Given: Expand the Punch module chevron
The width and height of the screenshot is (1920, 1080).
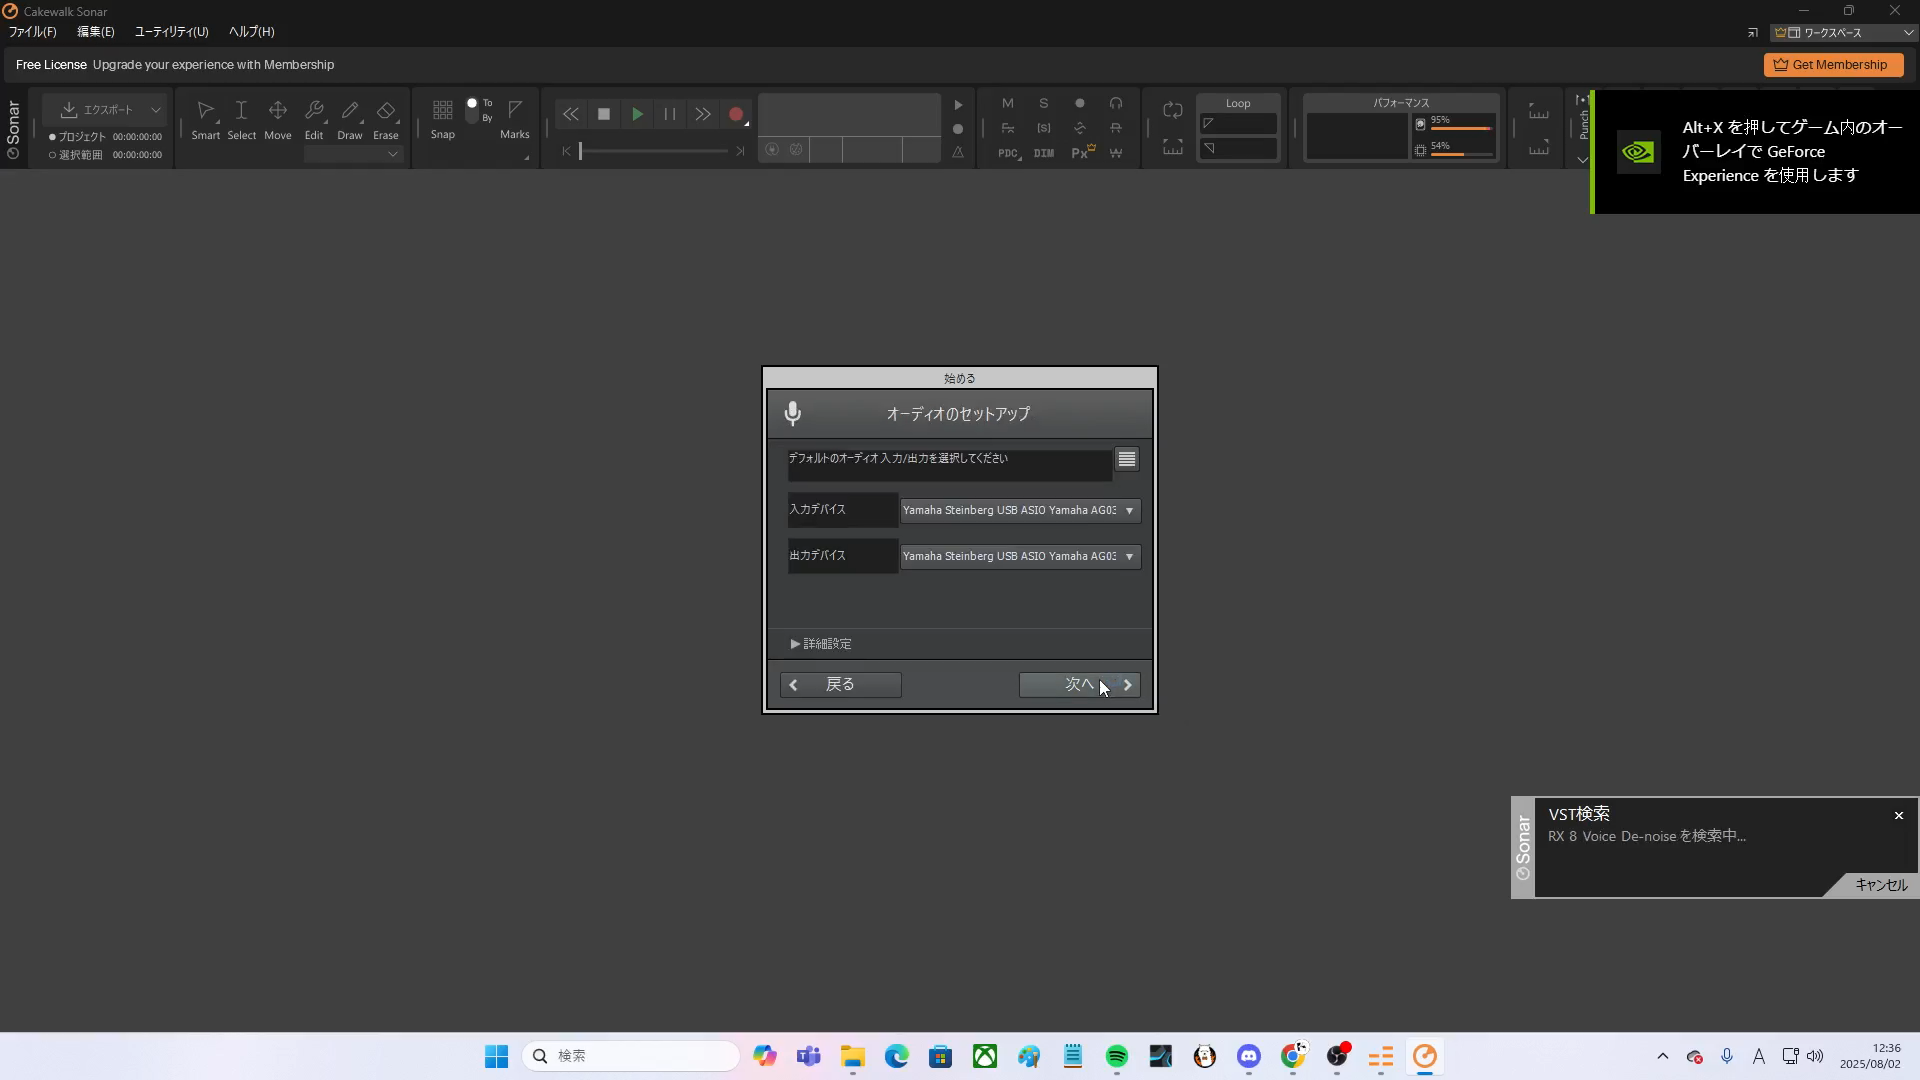Looking at the screenshot, I should pos(1583,160).
